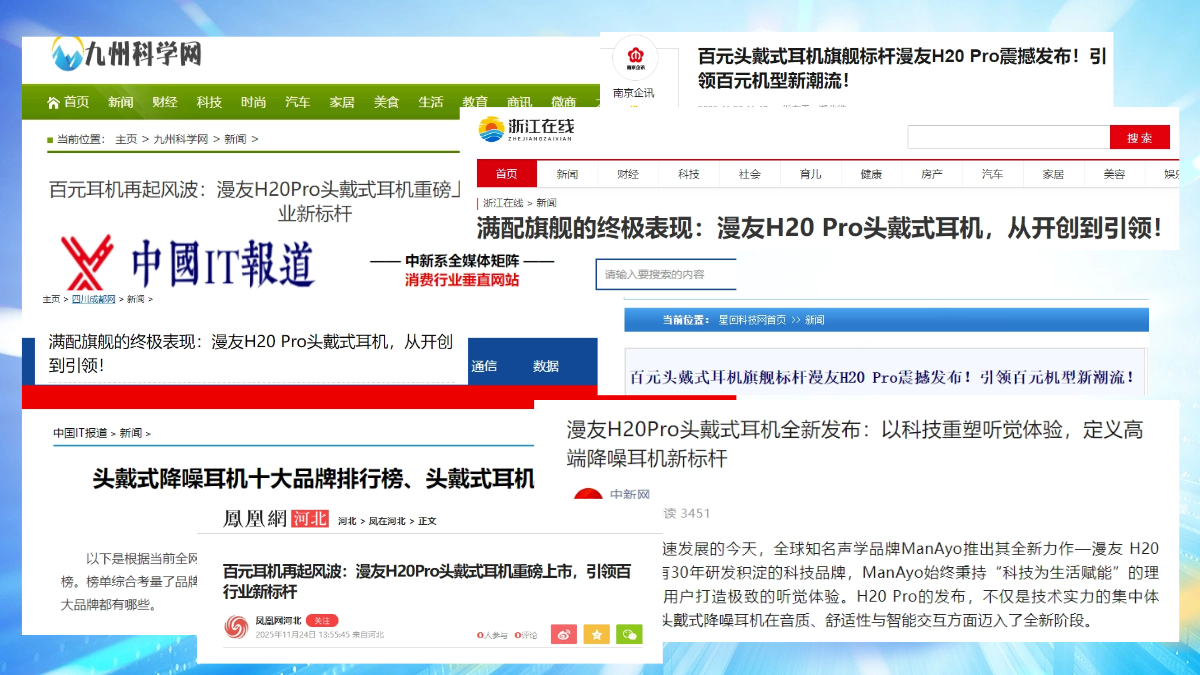Click 九州科学网 link in breadcrumb
The image size is (1200, 675).
(180, 139)
